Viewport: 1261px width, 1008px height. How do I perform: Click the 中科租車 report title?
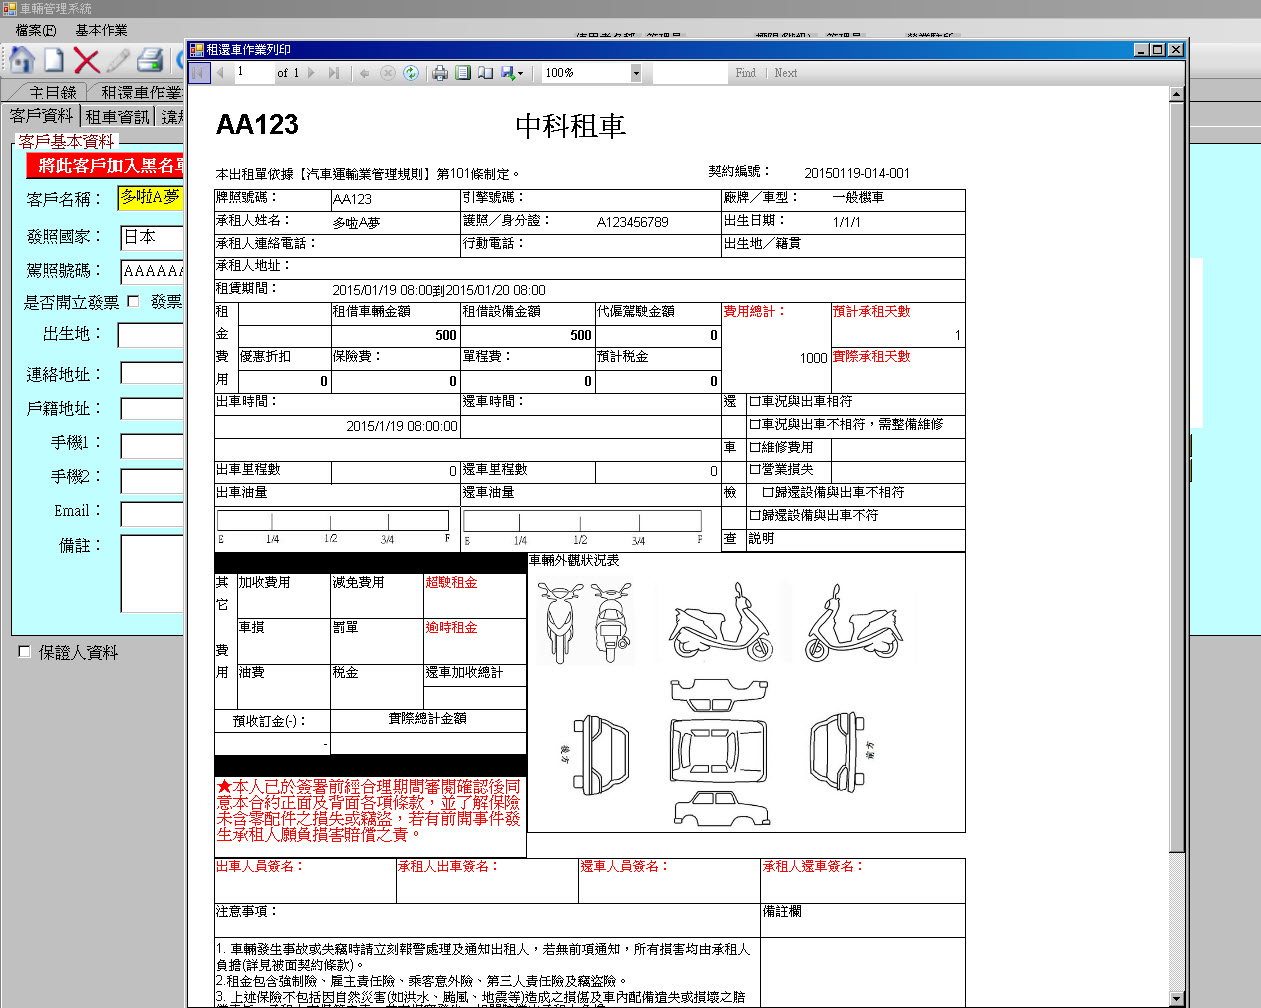click(571, 126)
